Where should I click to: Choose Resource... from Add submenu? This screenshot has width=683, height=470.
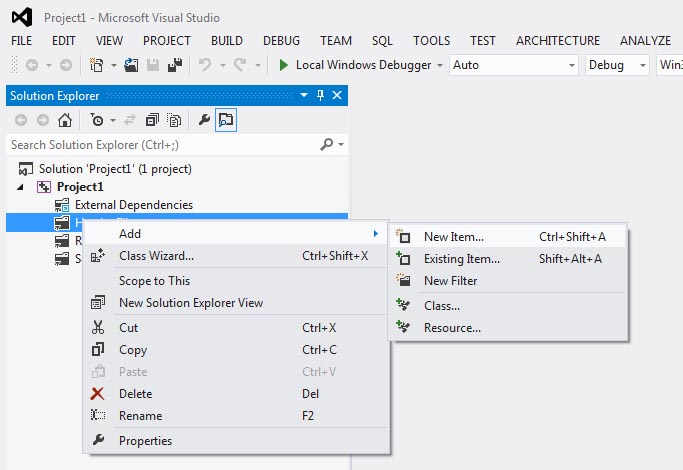click(x=508, y=328)
